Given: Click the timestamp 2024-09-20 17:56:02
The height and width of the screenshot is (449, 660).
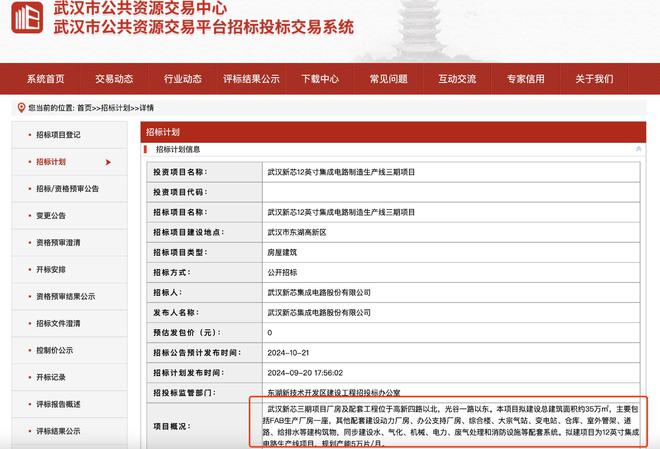Looking at the screenshot, I should tap(305, 373).
